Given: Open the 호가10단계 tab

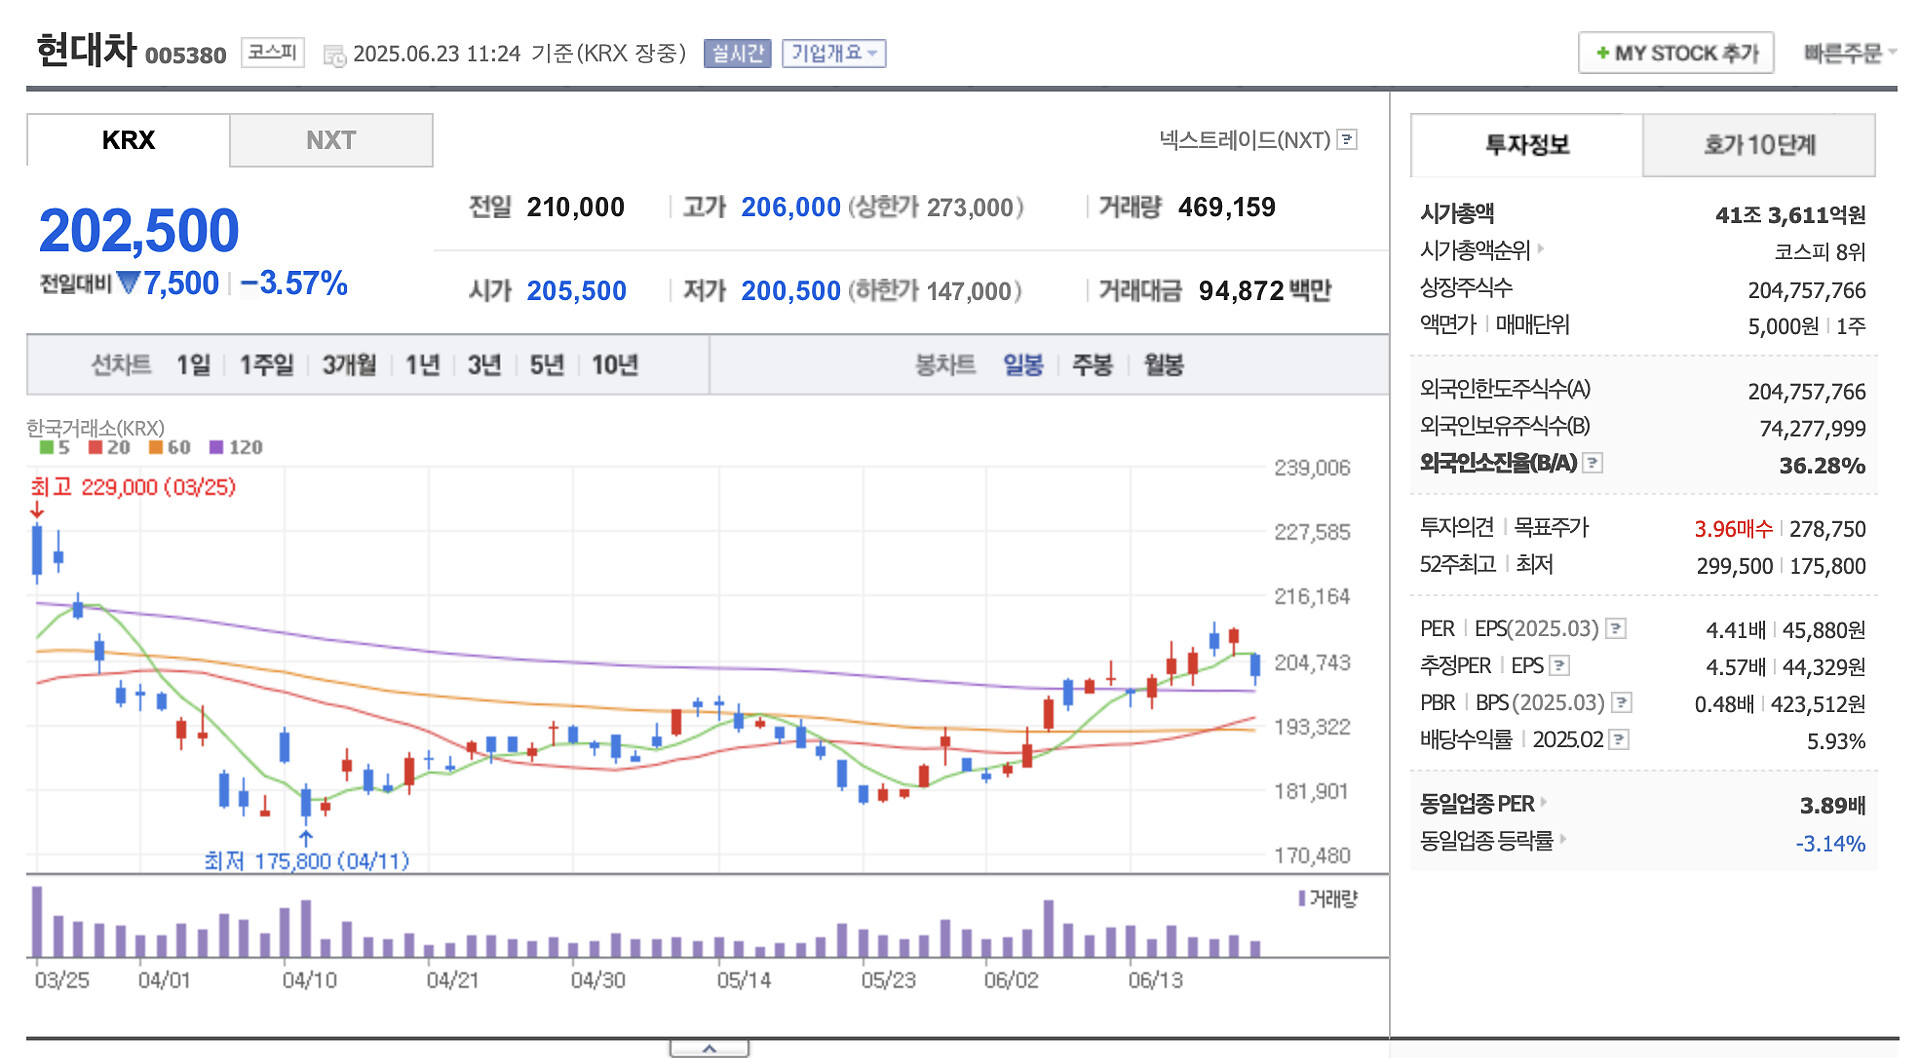Looking at the screenshot, I should [1758, 145].
